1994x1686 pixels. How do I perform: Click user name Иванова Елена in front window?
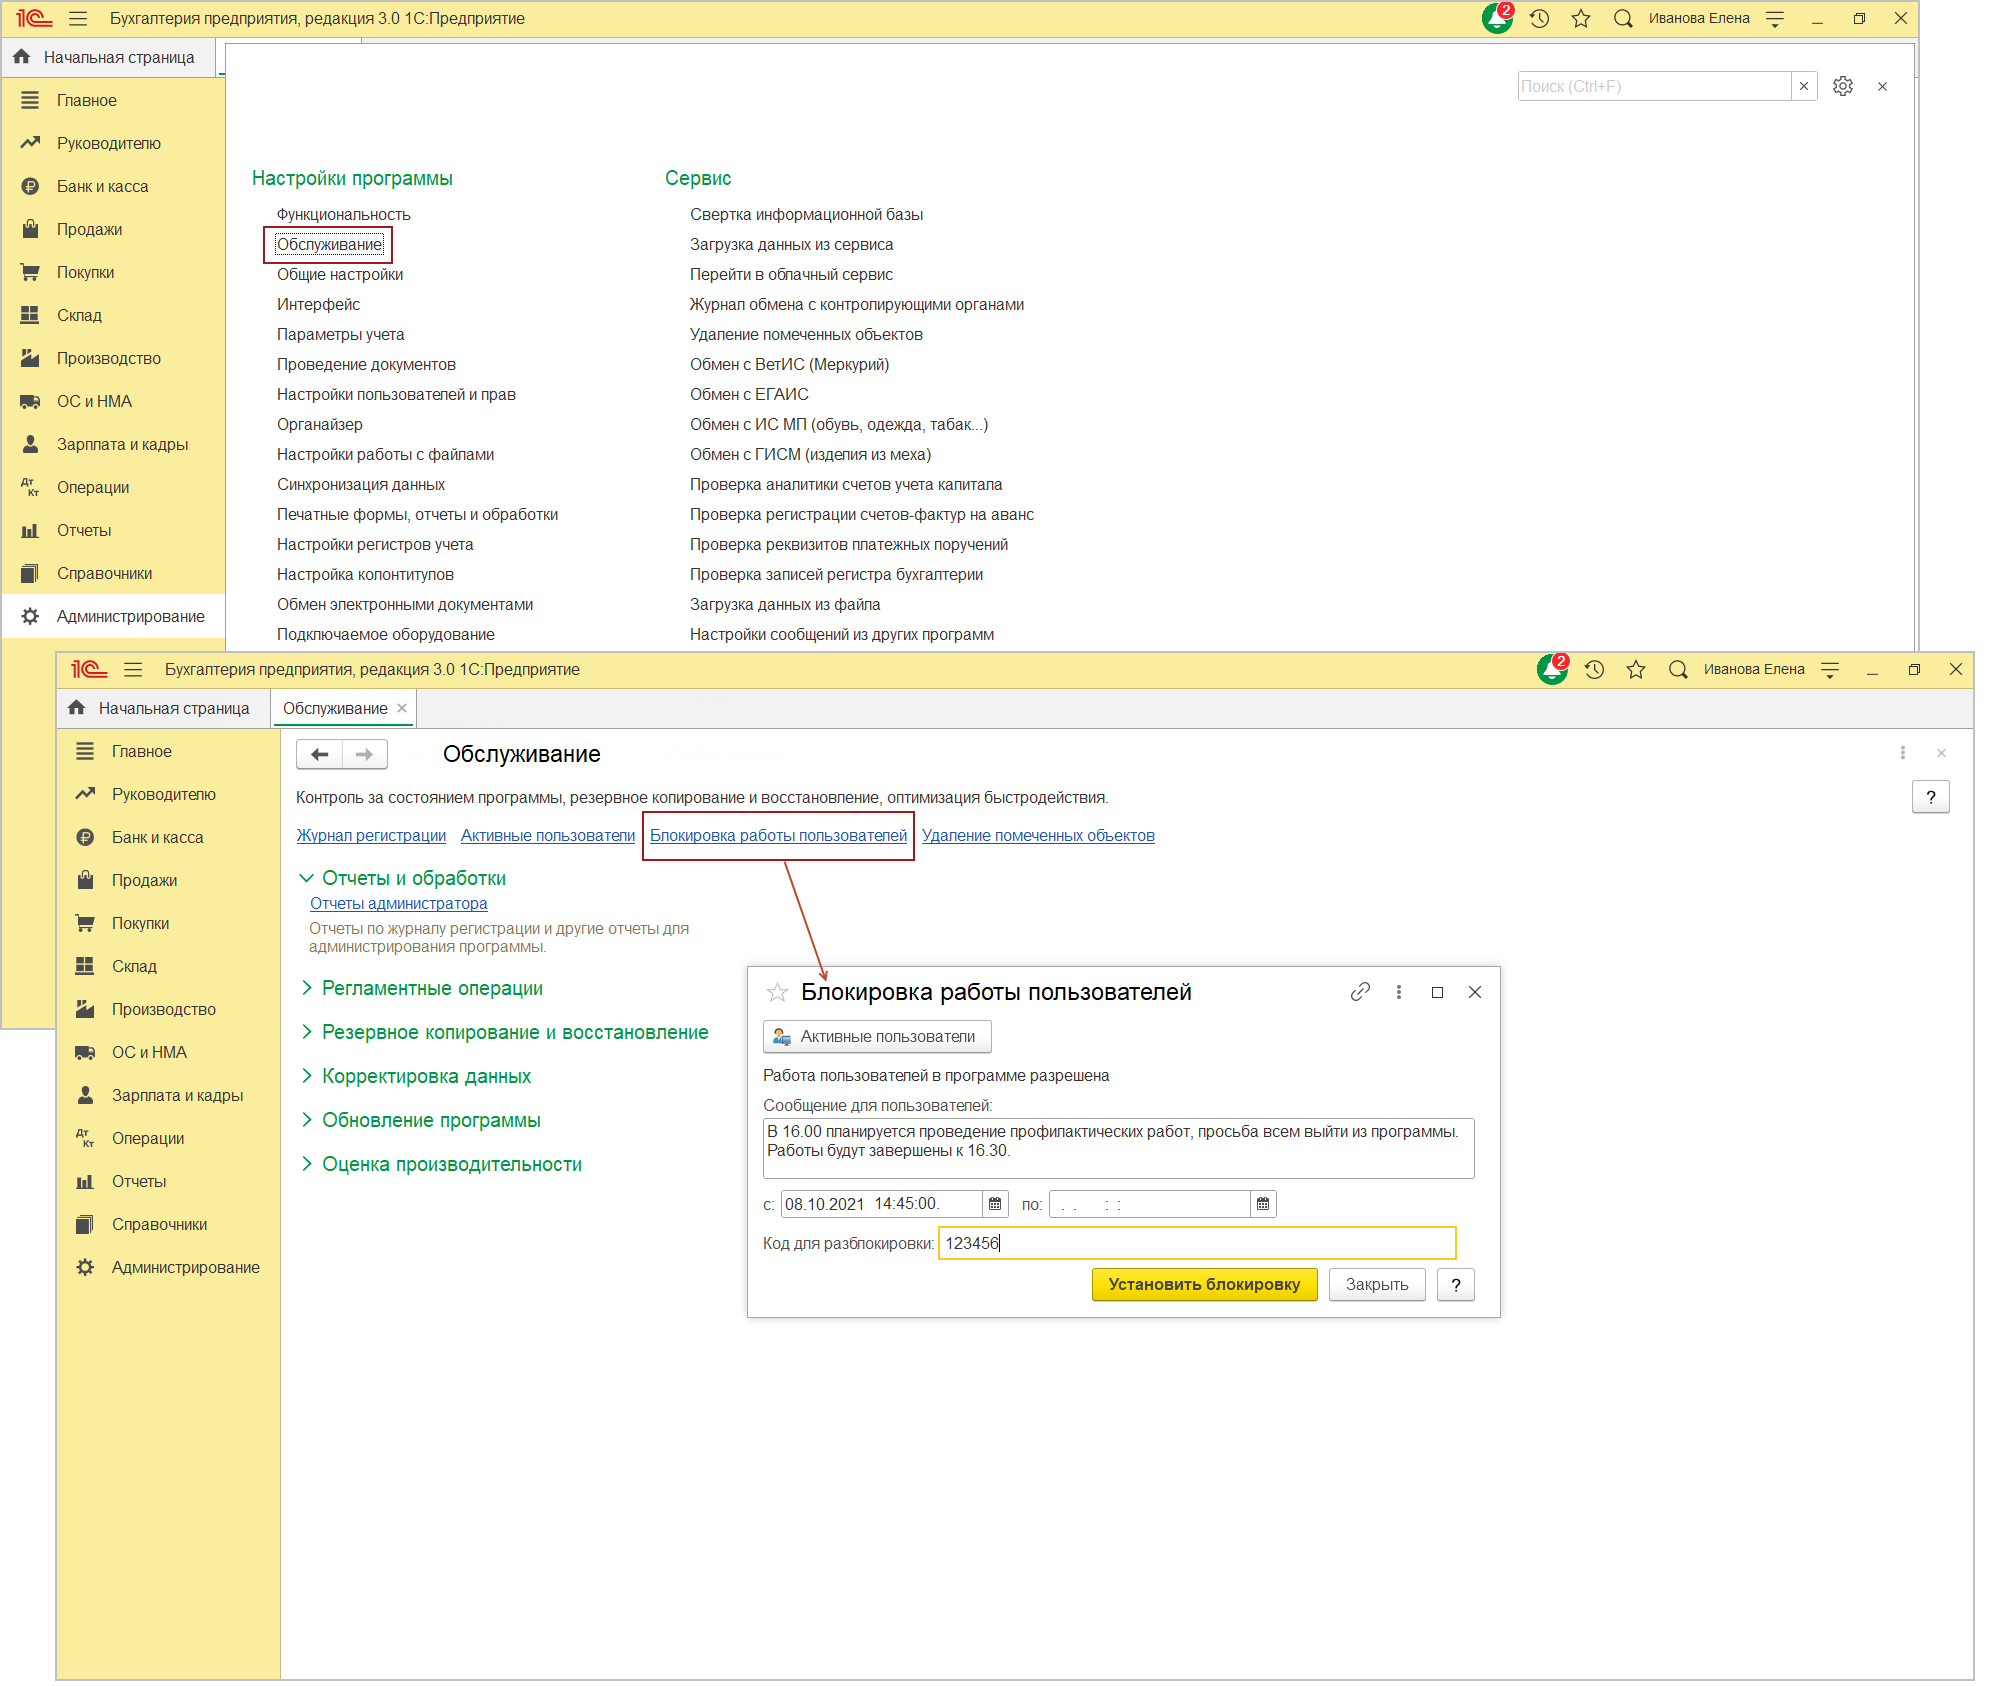[1754, 669]
